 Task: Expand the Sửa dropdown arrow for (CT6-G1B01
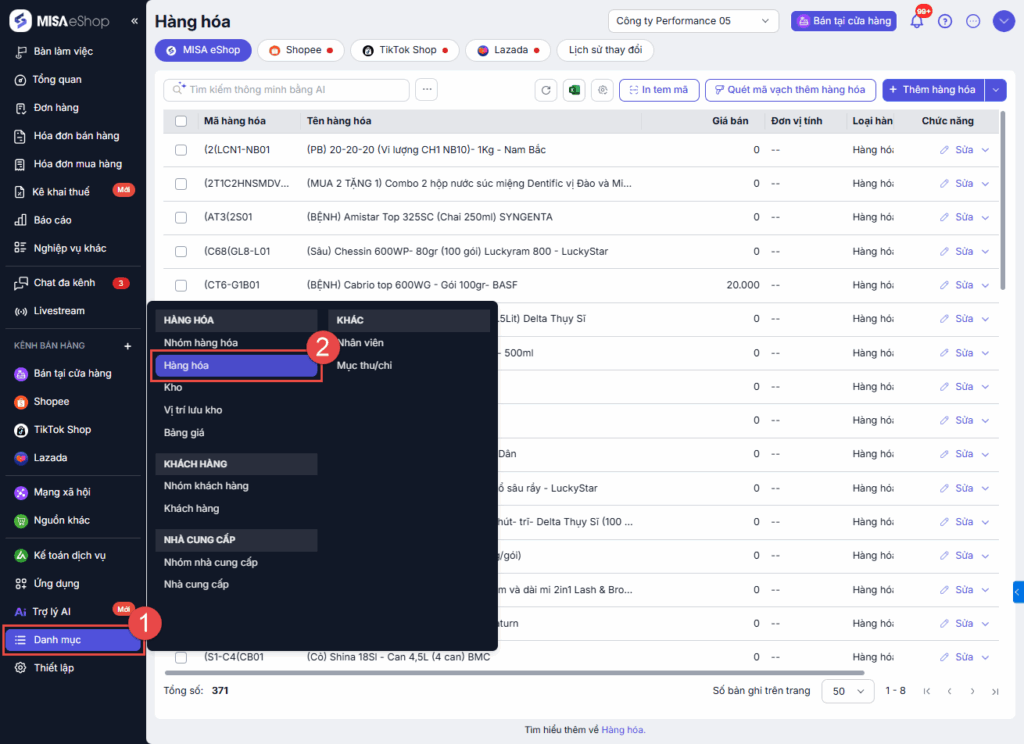point(985,285)
